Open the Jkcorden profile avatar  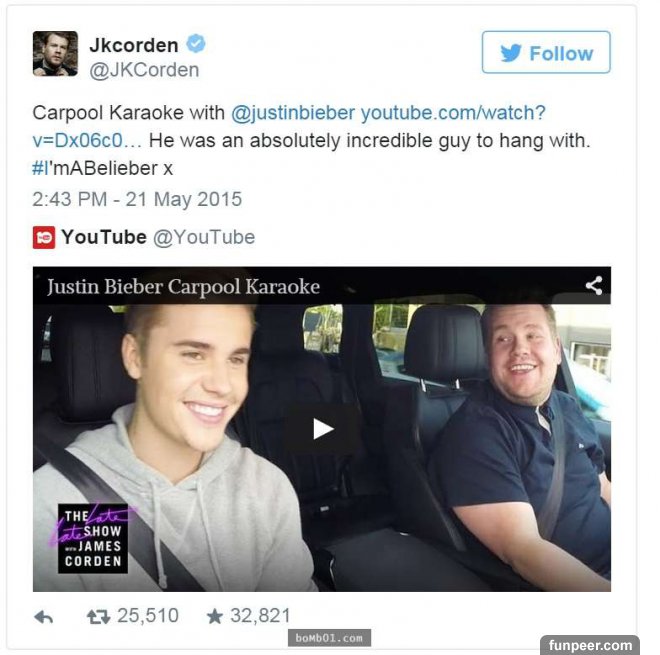[55, 53]
